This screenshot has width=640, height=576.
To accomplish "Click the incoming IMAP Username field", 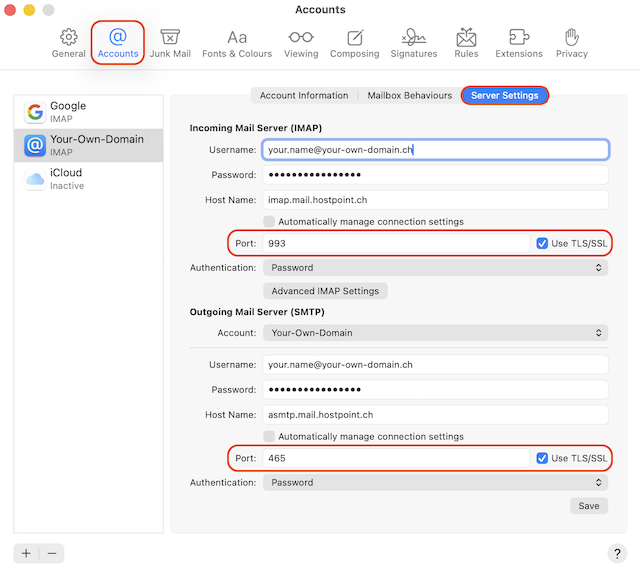I will click(436, 149).
